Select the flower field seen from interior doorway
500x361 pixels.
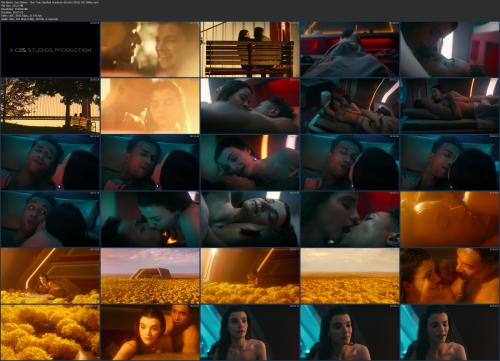click(x=250, y=276)
